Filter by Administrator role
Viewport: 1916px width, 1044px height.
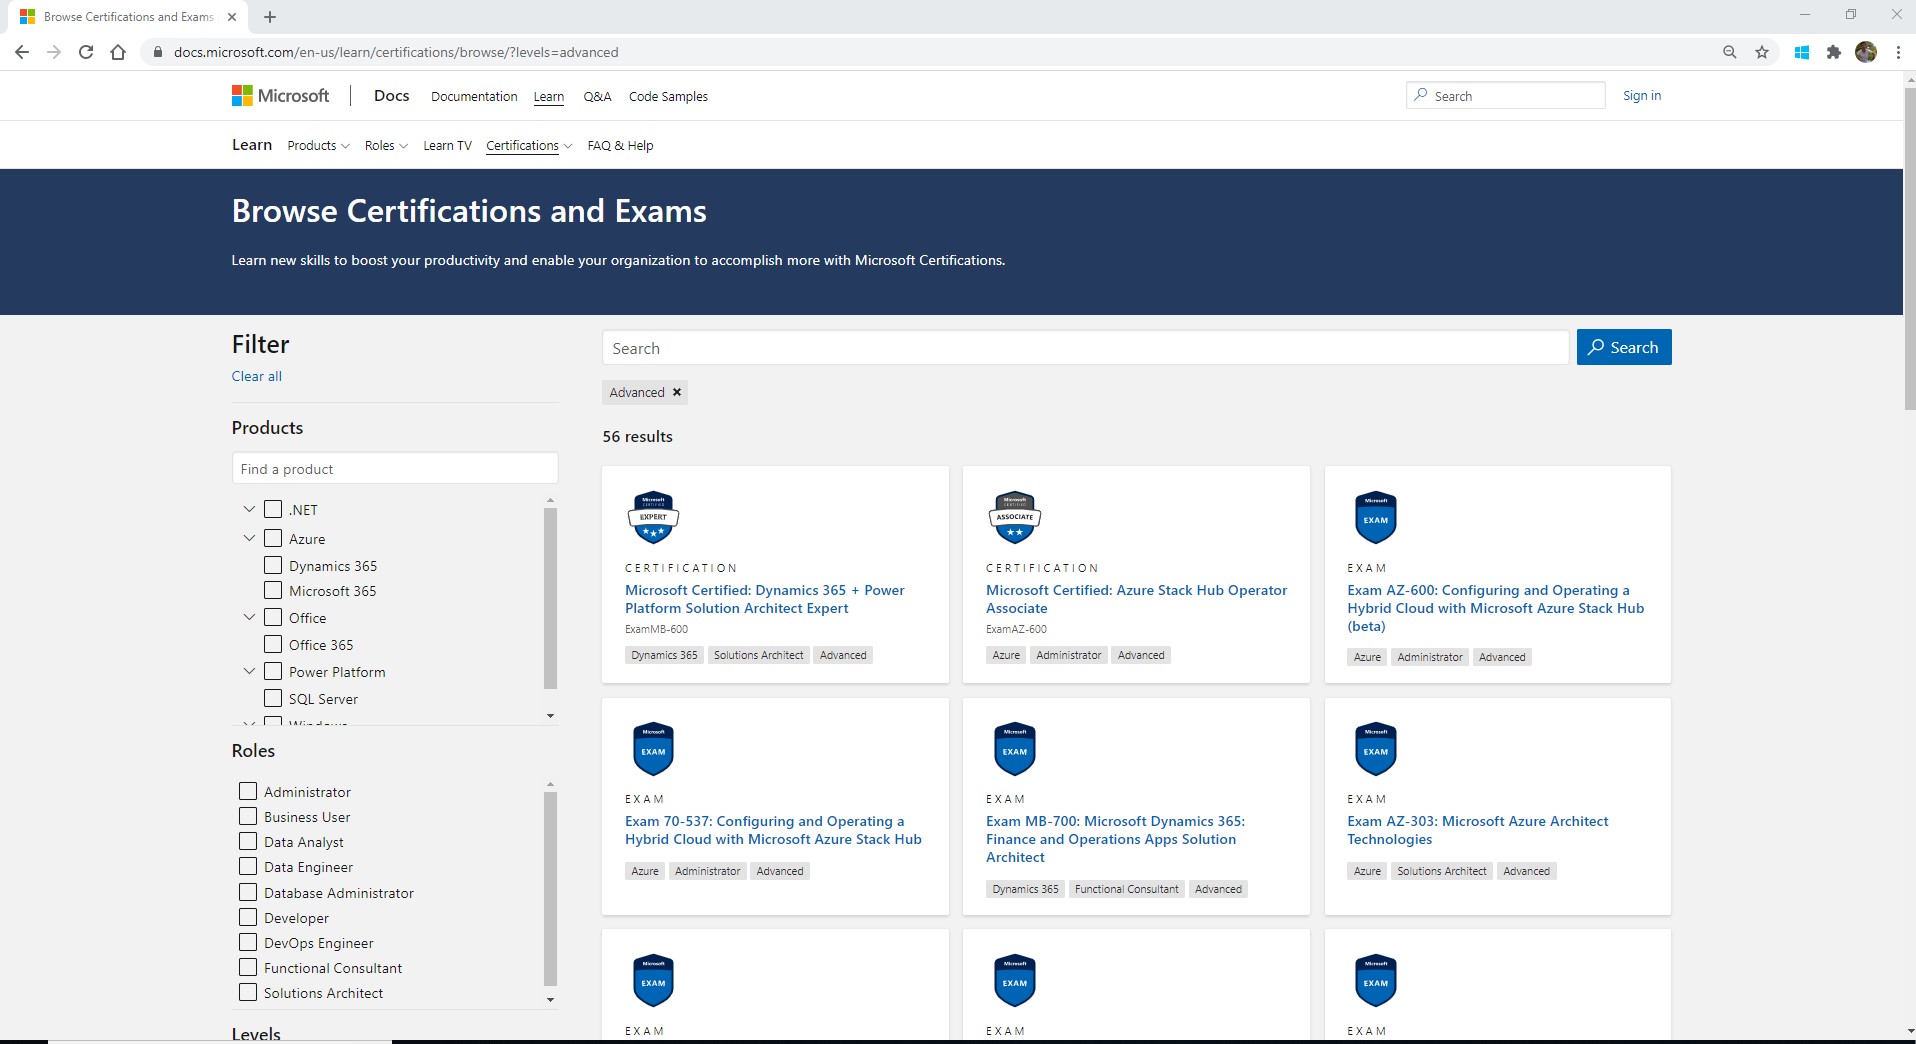click(x=248, y=791)
